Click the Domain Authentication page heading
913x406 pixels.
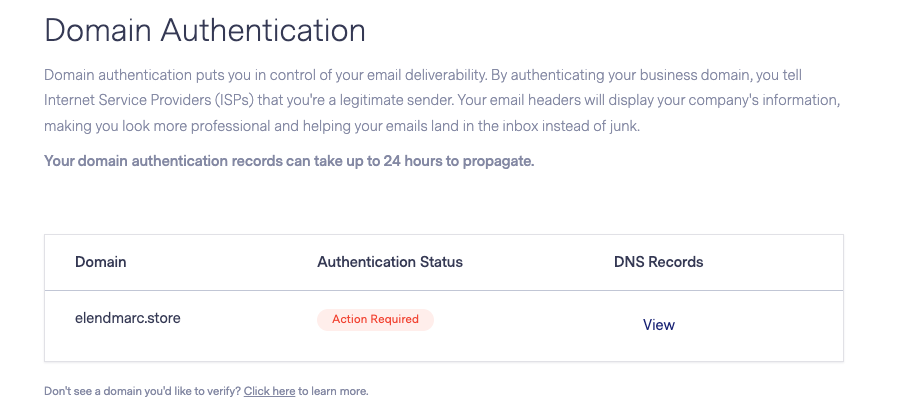205,30
